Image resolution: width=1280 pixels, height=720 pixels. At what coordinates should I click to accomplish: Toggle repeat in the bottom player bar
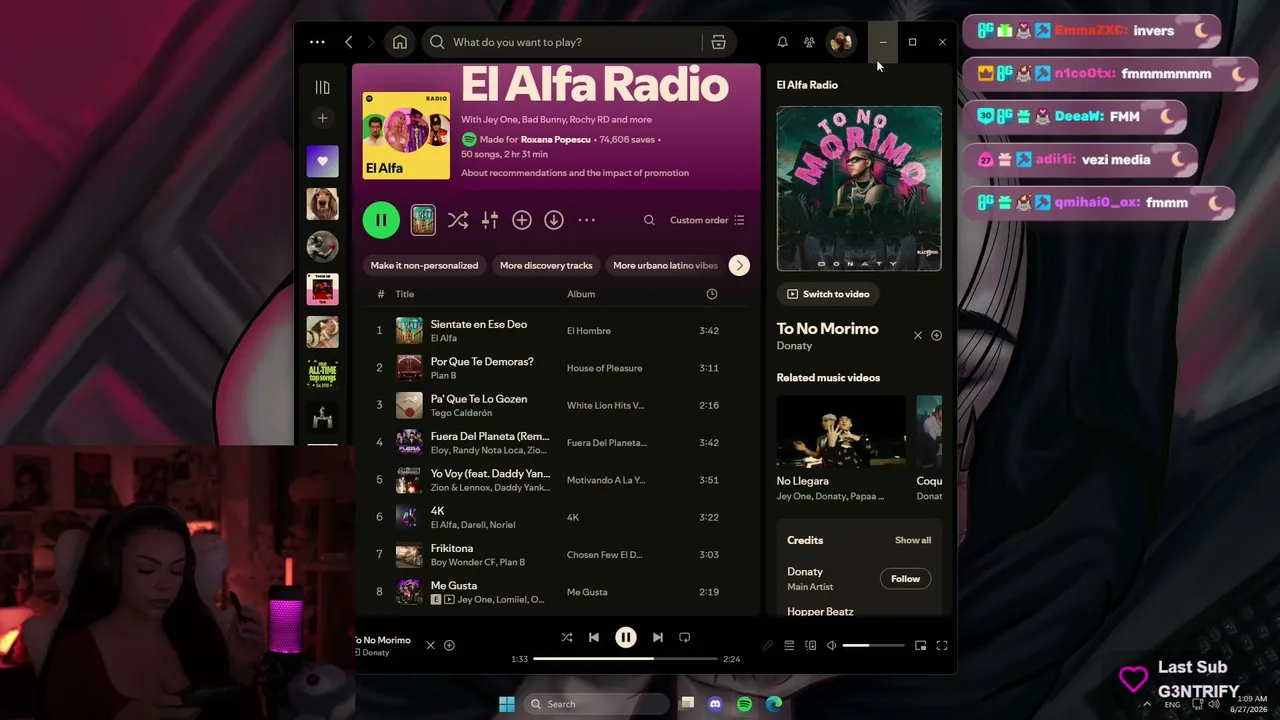(685, 637)
